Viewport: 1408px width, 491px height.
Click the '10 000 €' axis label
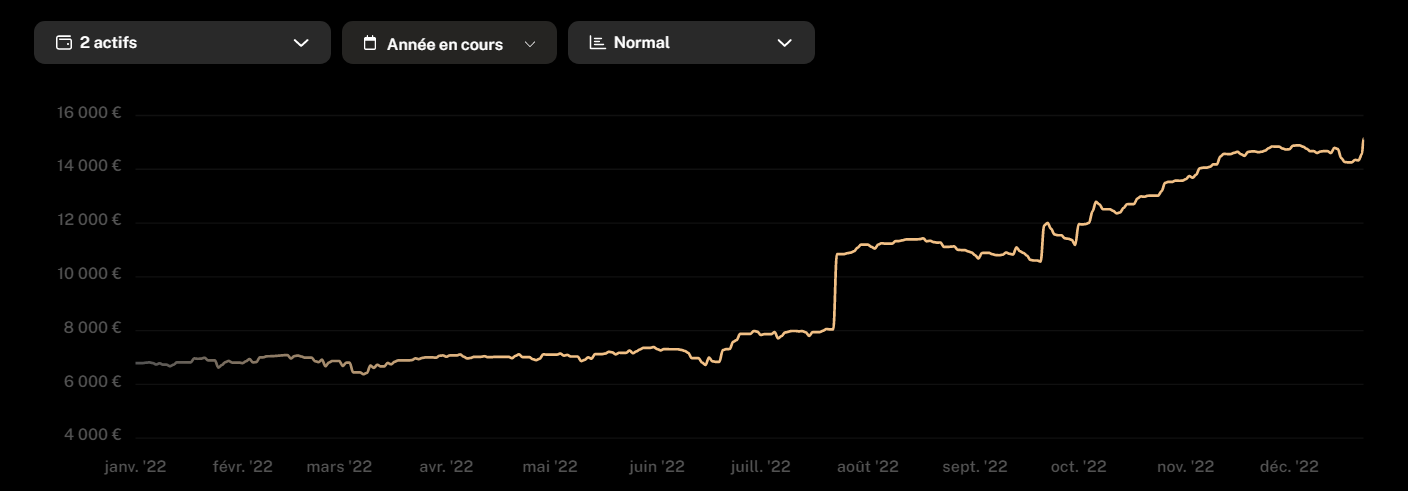tap(88, 274)
